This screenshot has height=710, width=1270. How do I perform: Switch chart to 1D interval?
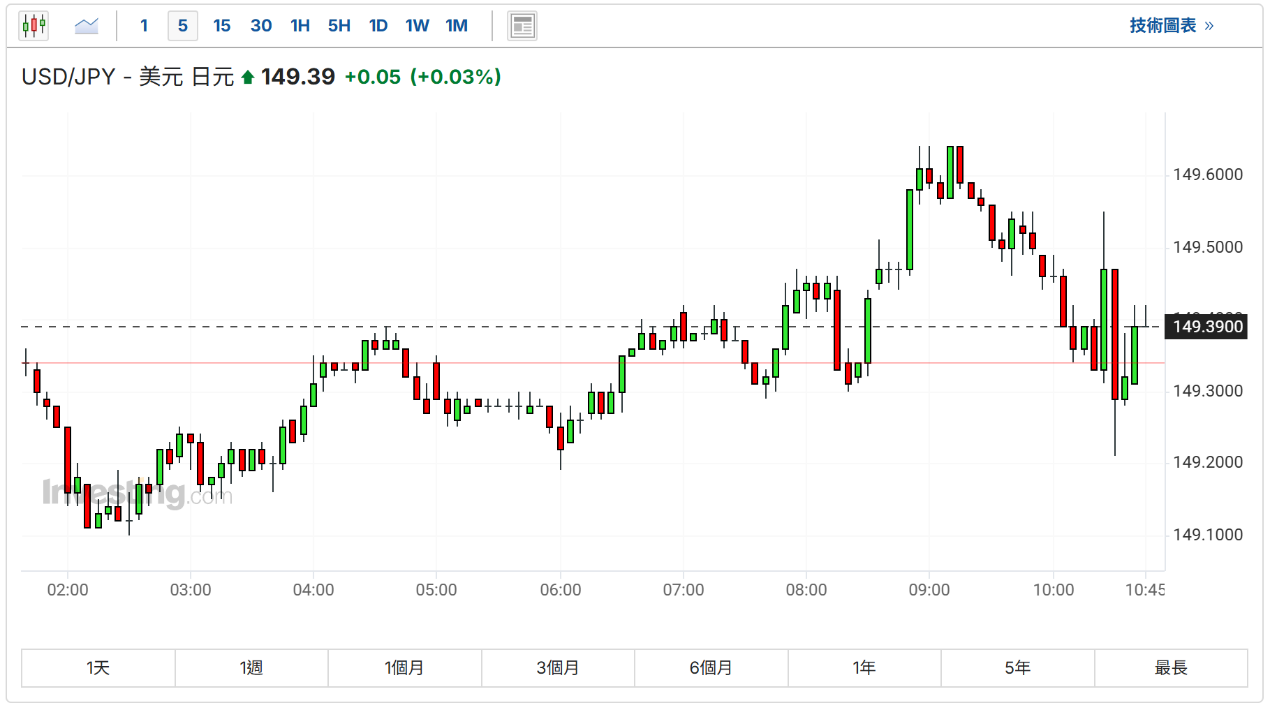click(x=378, y=25)
